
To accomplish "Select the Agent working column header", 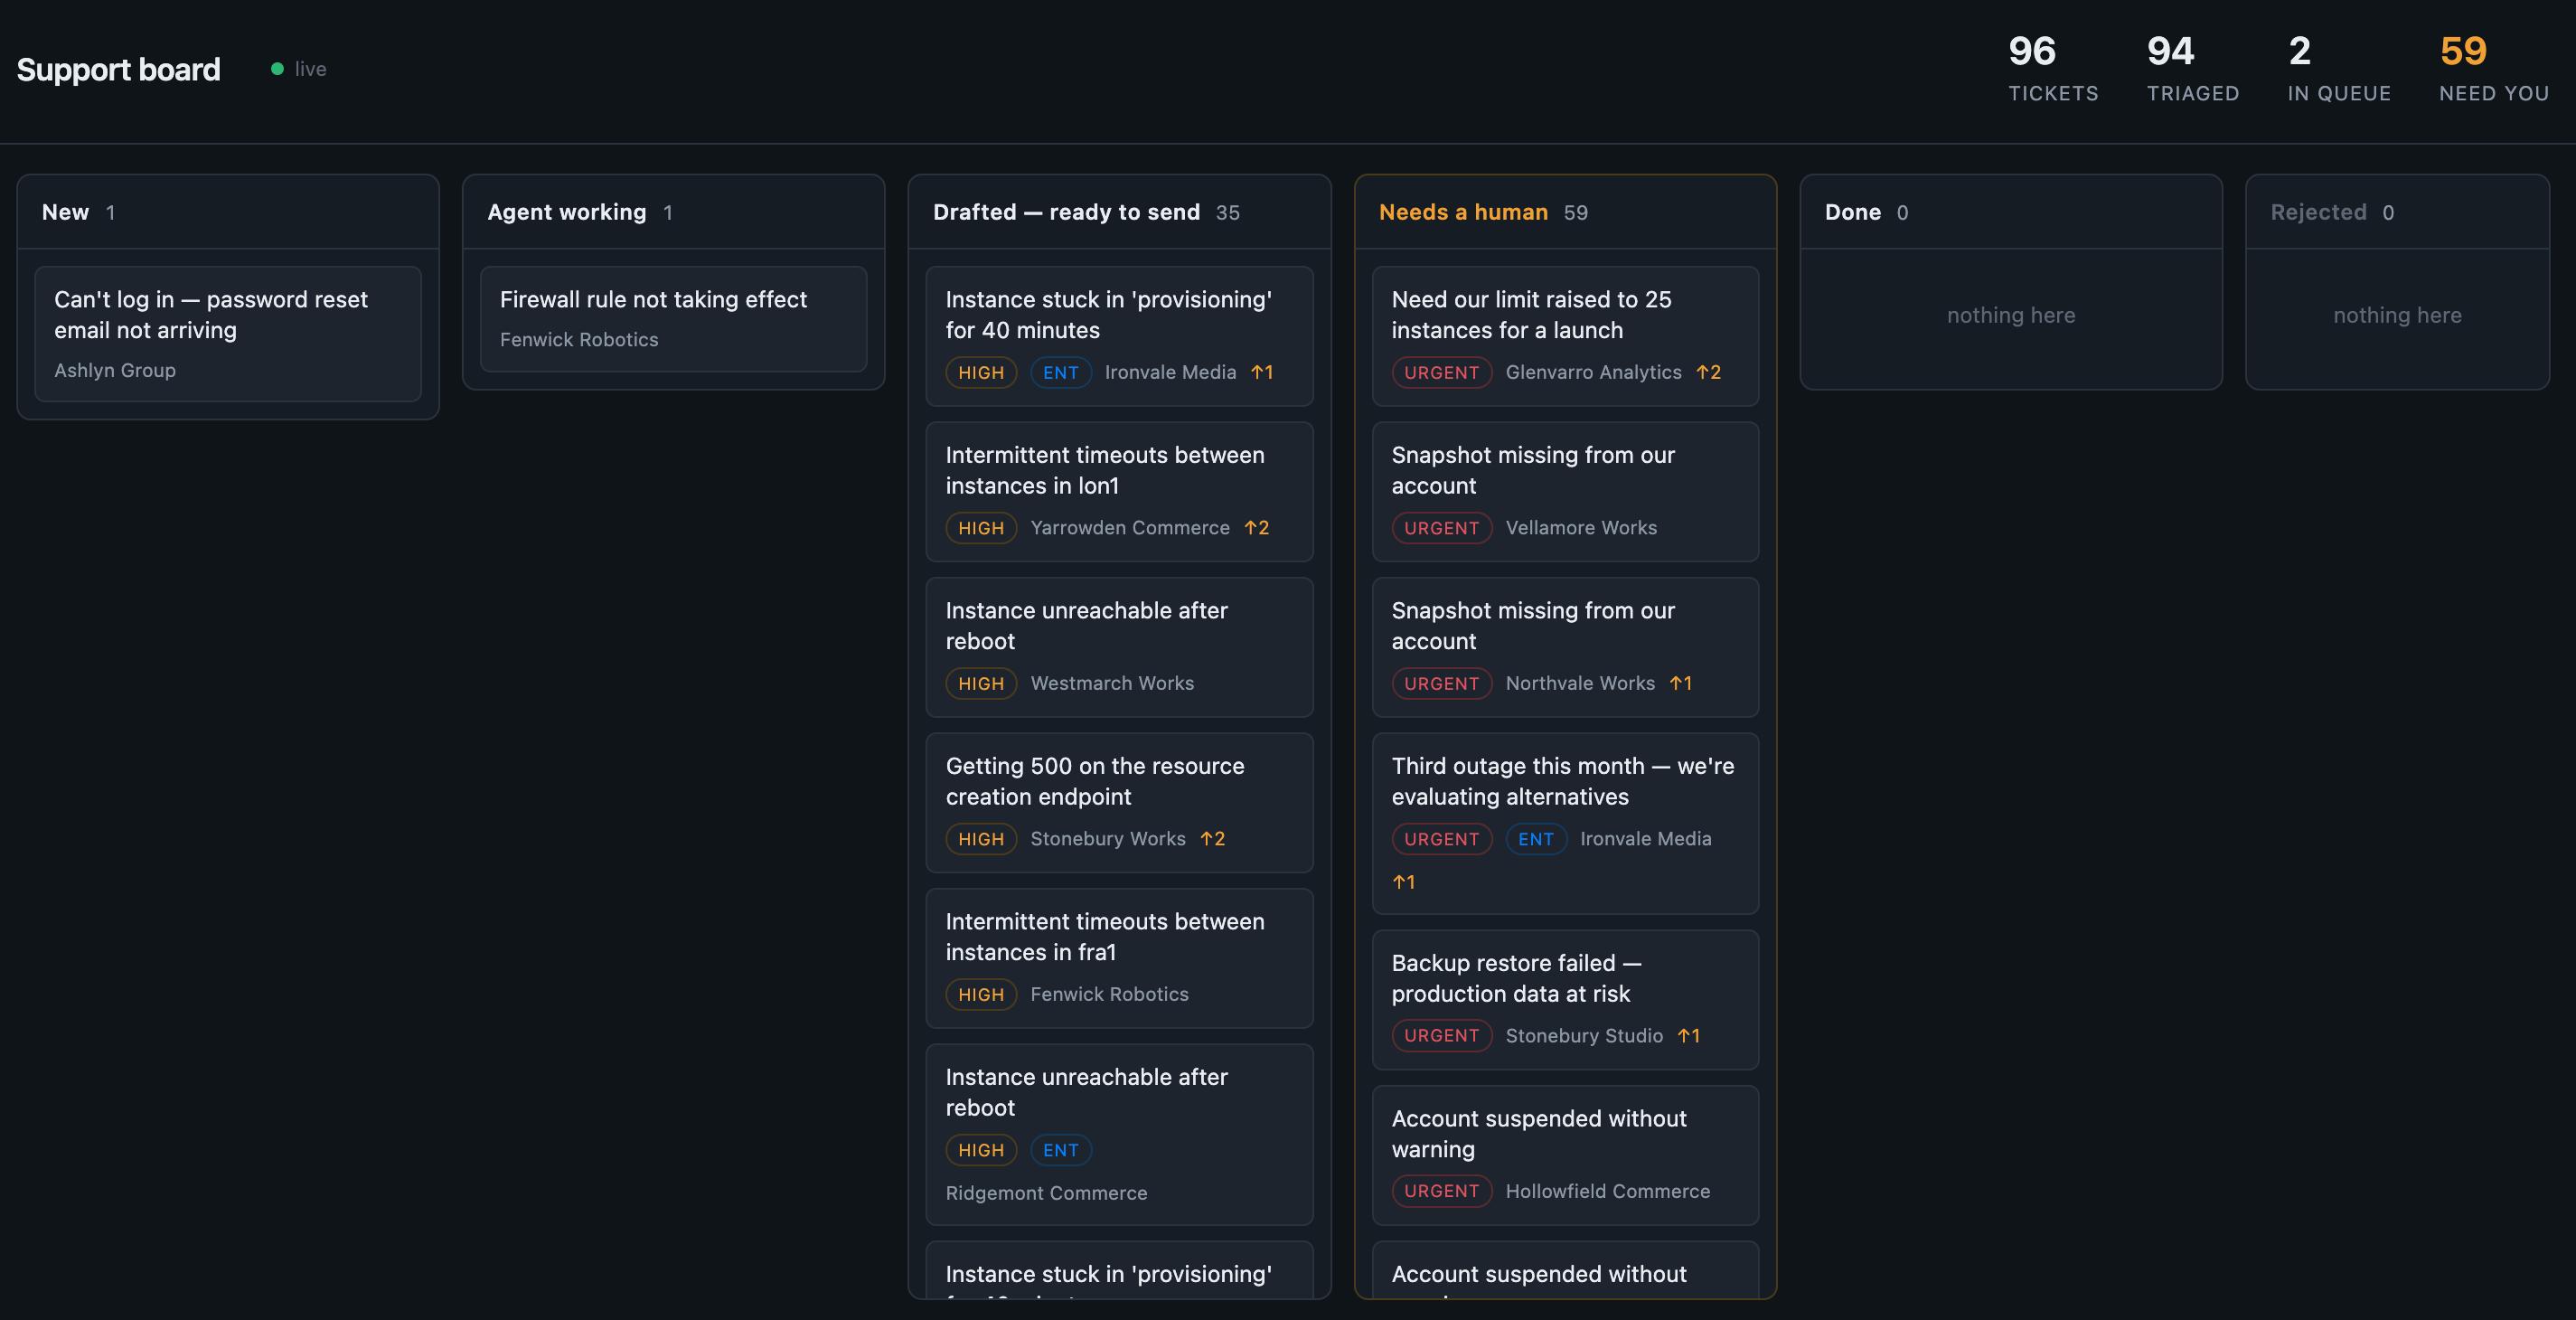I will tap(673, 212).
